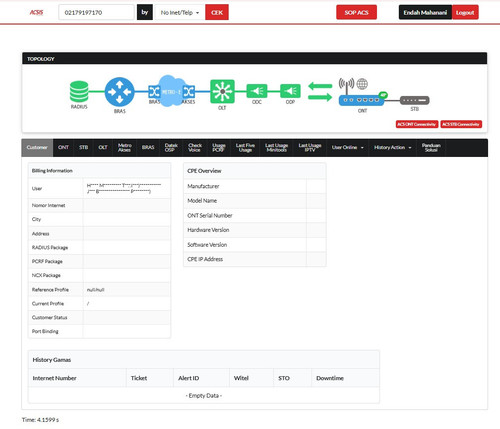Click the Ticket column header
Screen dimensions: 500x429
[139, 378]
